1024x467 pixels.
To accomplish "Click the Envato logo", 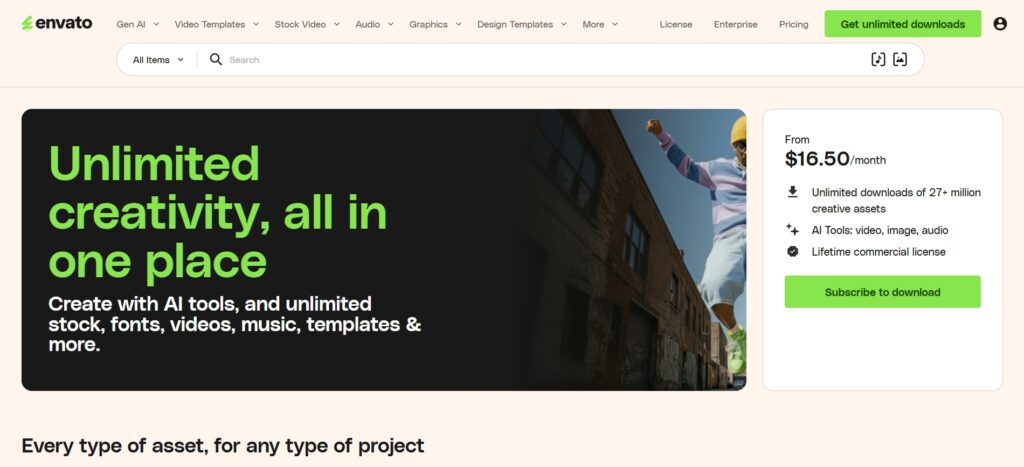I will 57,24.
